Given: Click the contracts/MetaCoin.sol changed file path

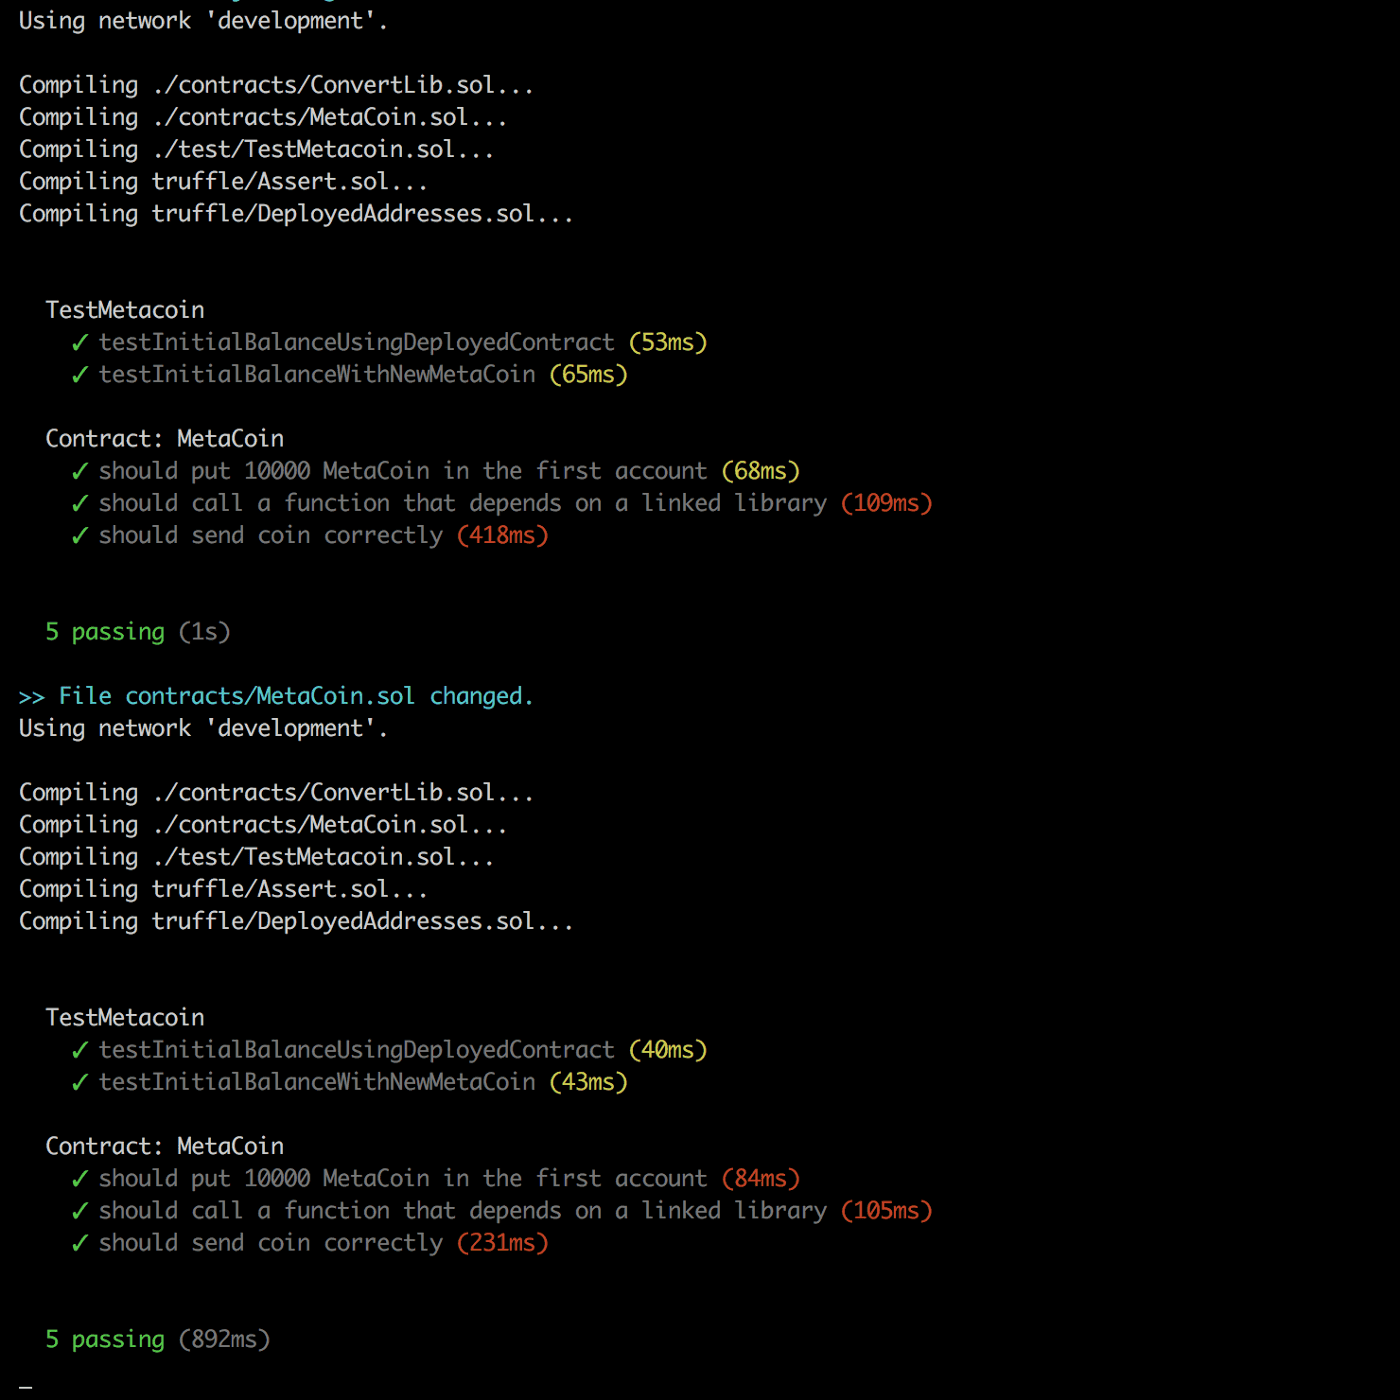Looking at the screenshot, I should coord(270,696).
